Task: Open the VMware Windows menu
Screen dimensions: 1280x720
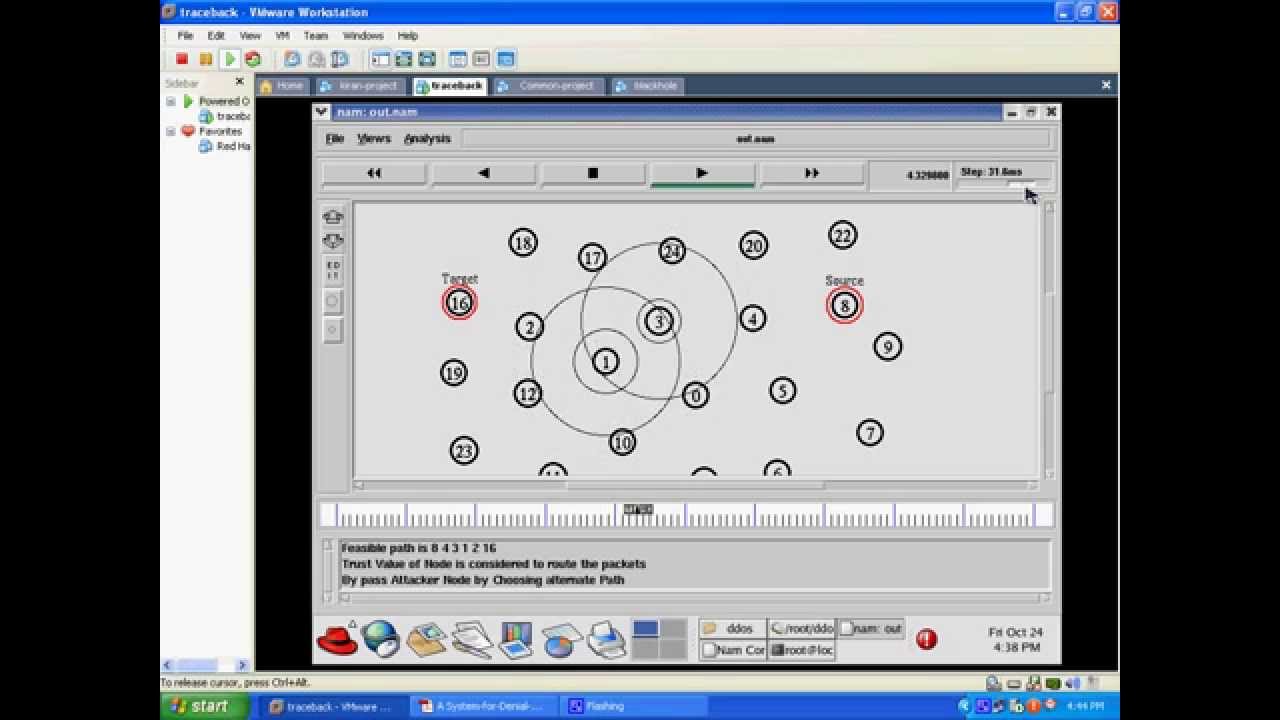Action: [363, 35]
